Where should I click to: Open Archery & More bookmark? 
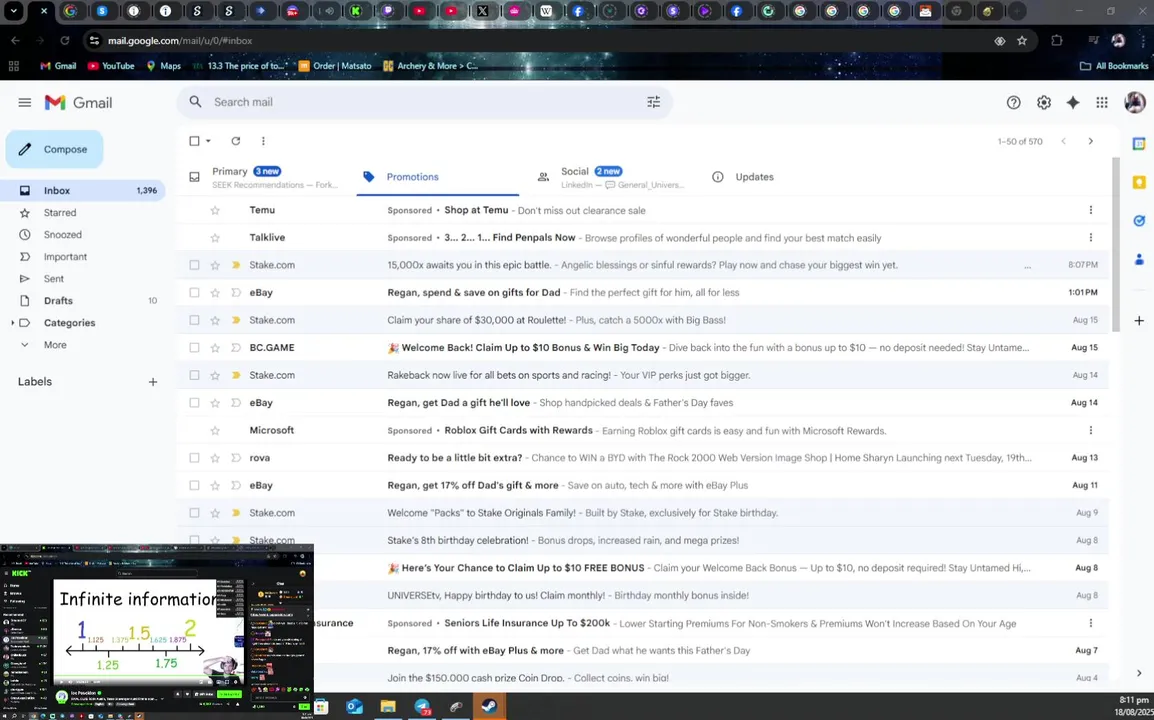(431, 66)
